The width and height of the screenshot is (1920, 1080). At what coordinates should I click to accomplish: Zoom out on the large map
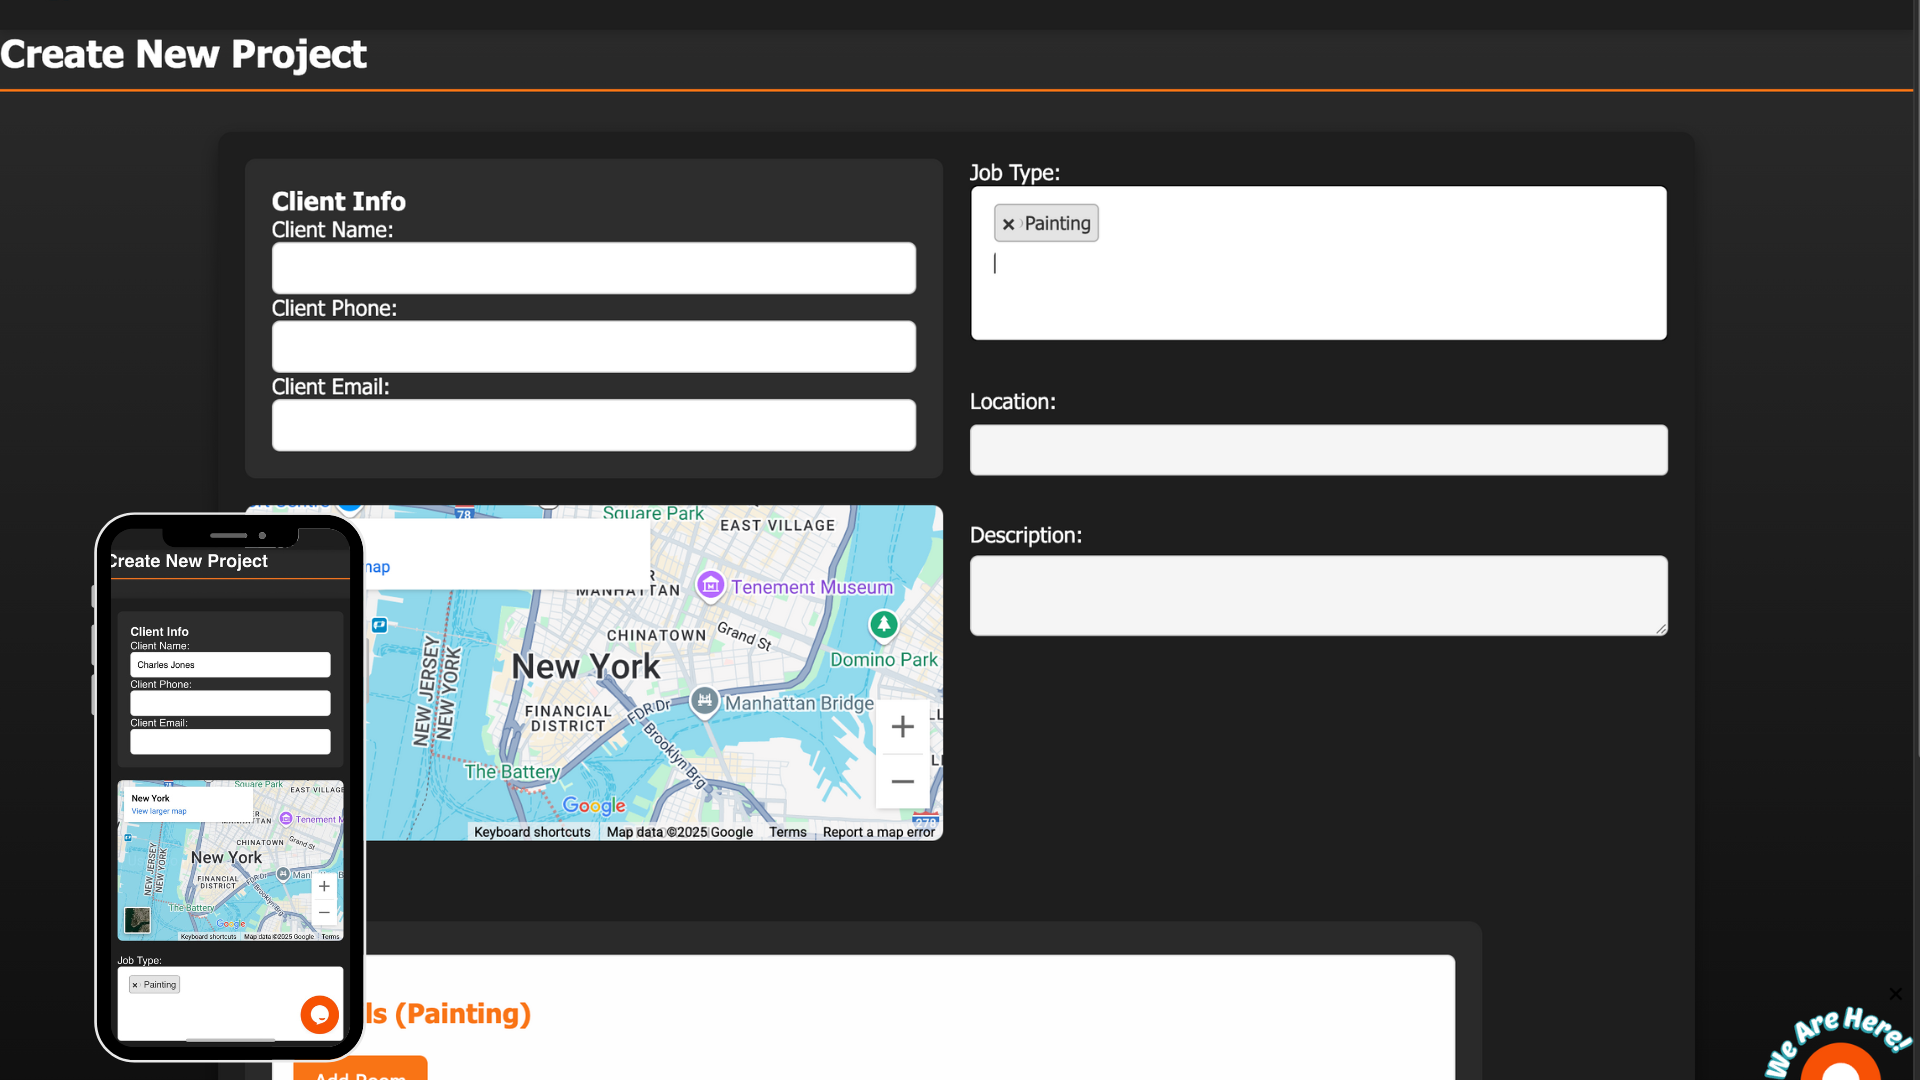902,782
